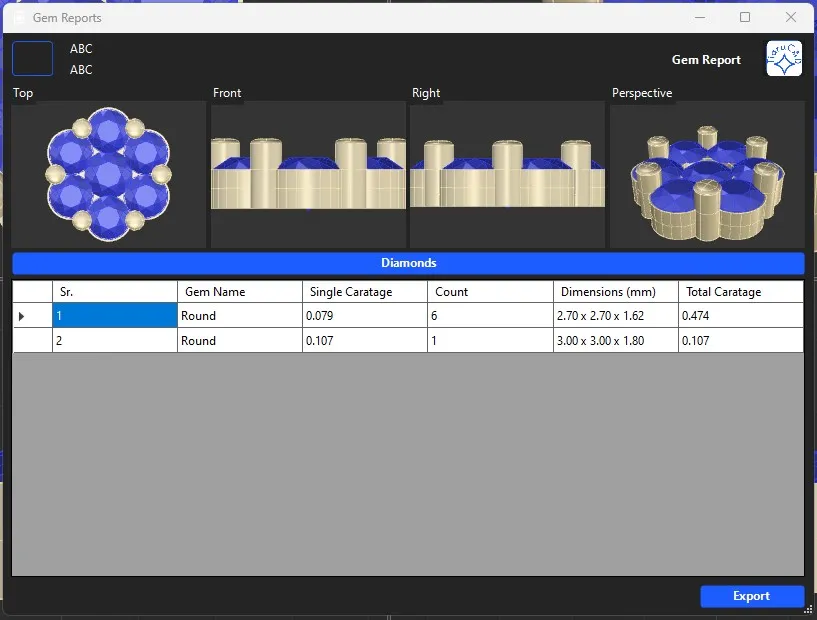
Task: Export the gem report
Action: pyautogui.click(x=752, y=596)
